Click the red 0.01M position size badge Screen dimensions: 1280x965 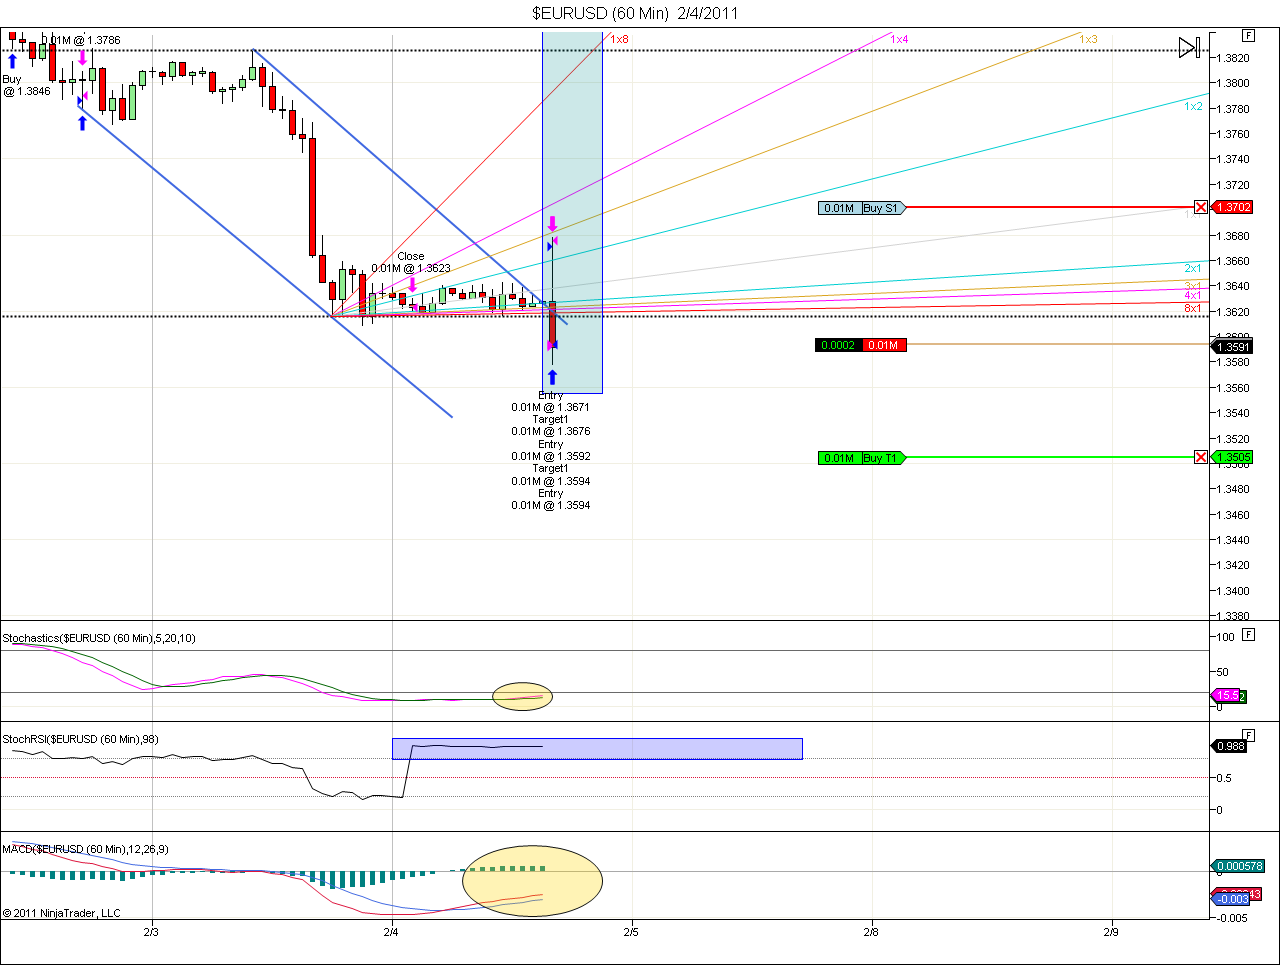tap(883, 345)
